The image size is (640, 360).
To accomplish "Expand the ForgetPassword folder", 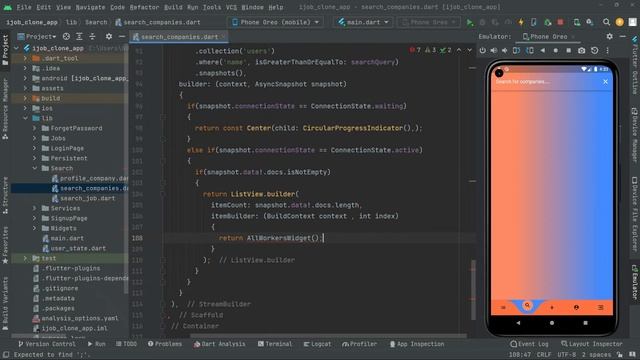I will point(35,128).
